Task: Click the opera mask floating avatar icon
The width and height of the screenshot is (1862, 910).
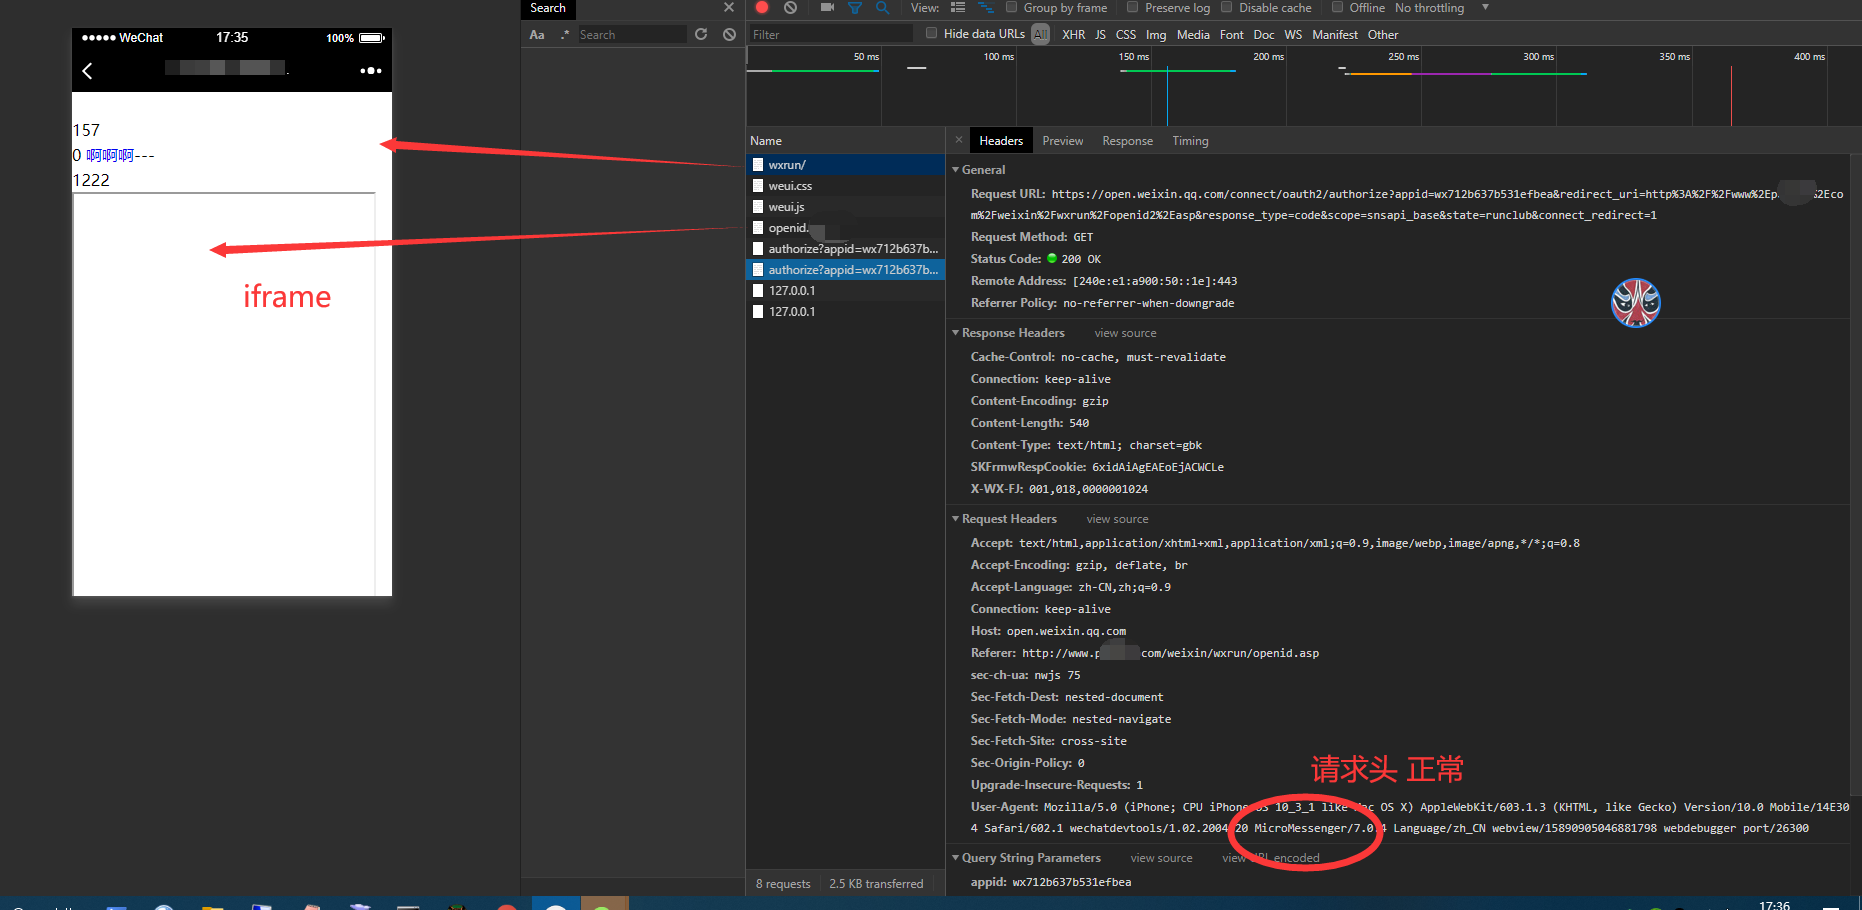Action: [1636, 303]
